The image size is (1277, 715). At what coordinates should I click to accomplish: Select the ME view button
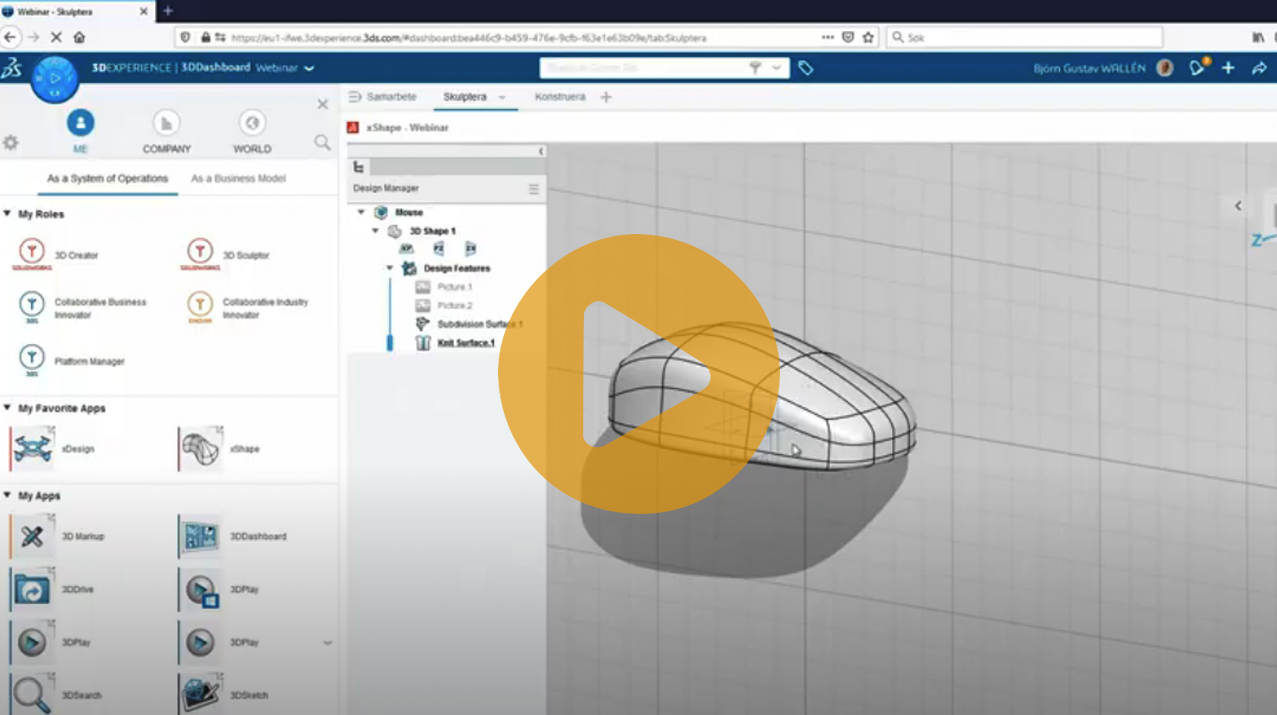[80, 123]
